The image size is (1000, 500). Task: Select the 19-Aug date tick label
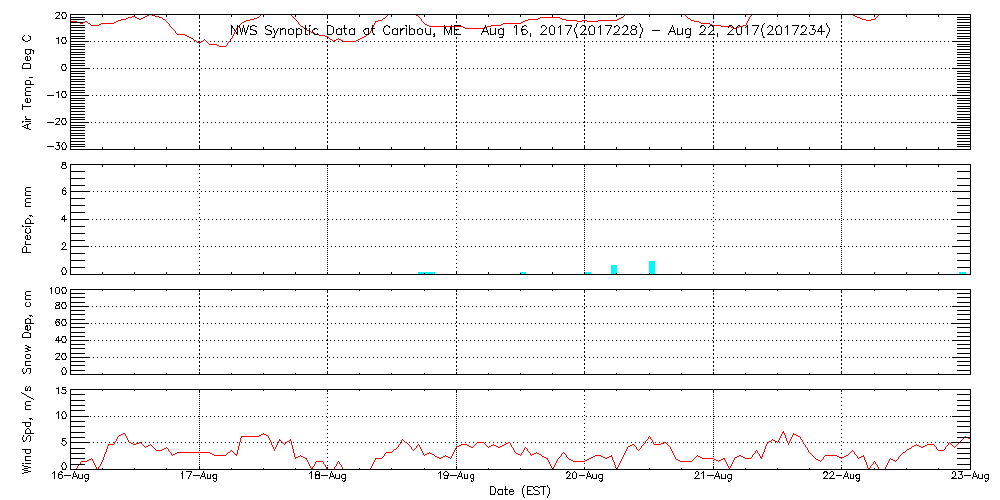456,478
